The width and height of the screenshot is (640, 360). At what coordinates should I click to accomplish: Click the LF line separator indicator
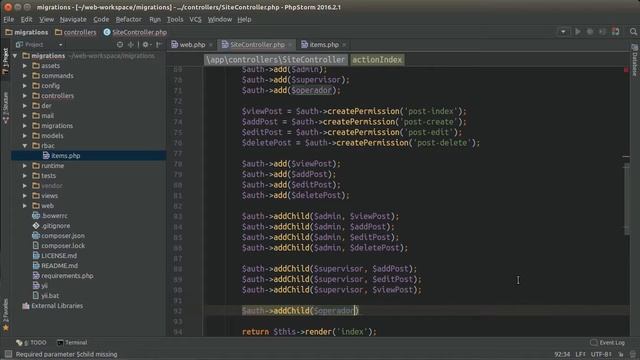pos(580,354)
